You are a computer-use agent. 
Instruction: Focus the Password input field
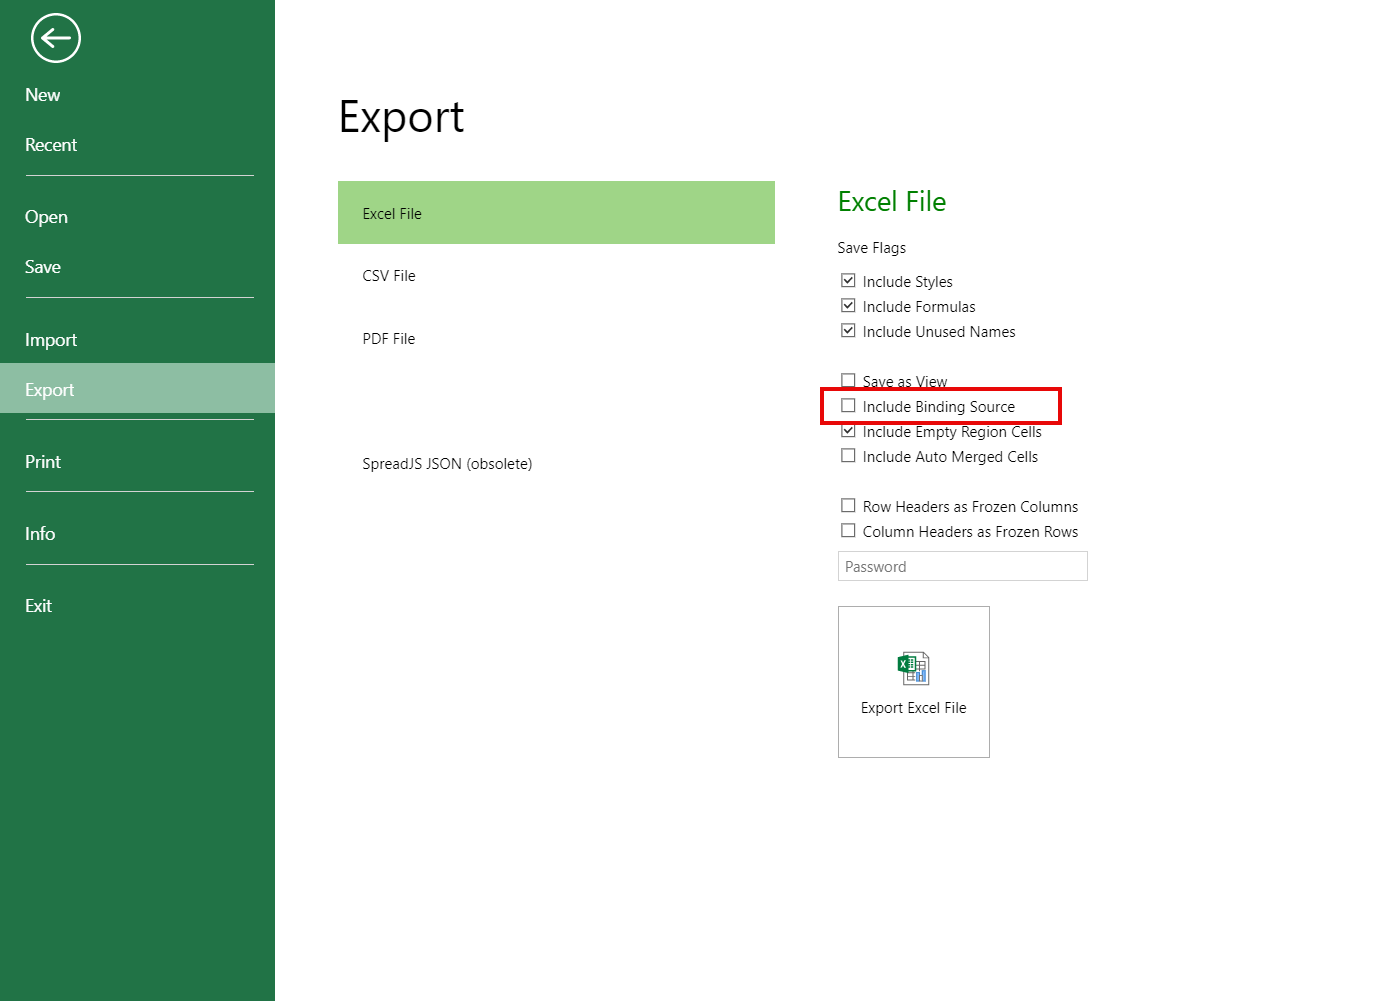point(962,566)
